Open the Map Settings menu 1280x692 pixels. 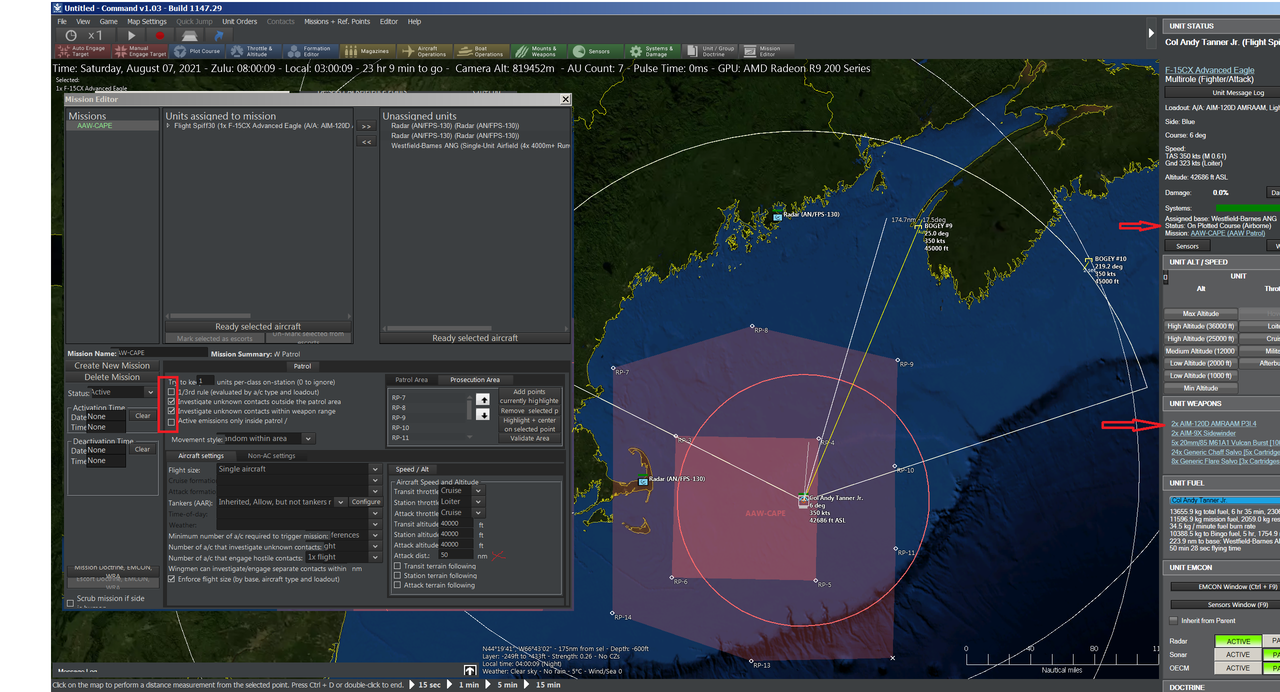(147, 21)
